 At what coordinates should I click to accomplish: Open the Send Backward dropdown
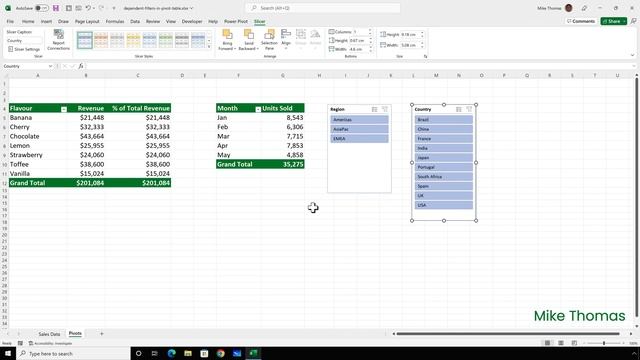[248, 49]
